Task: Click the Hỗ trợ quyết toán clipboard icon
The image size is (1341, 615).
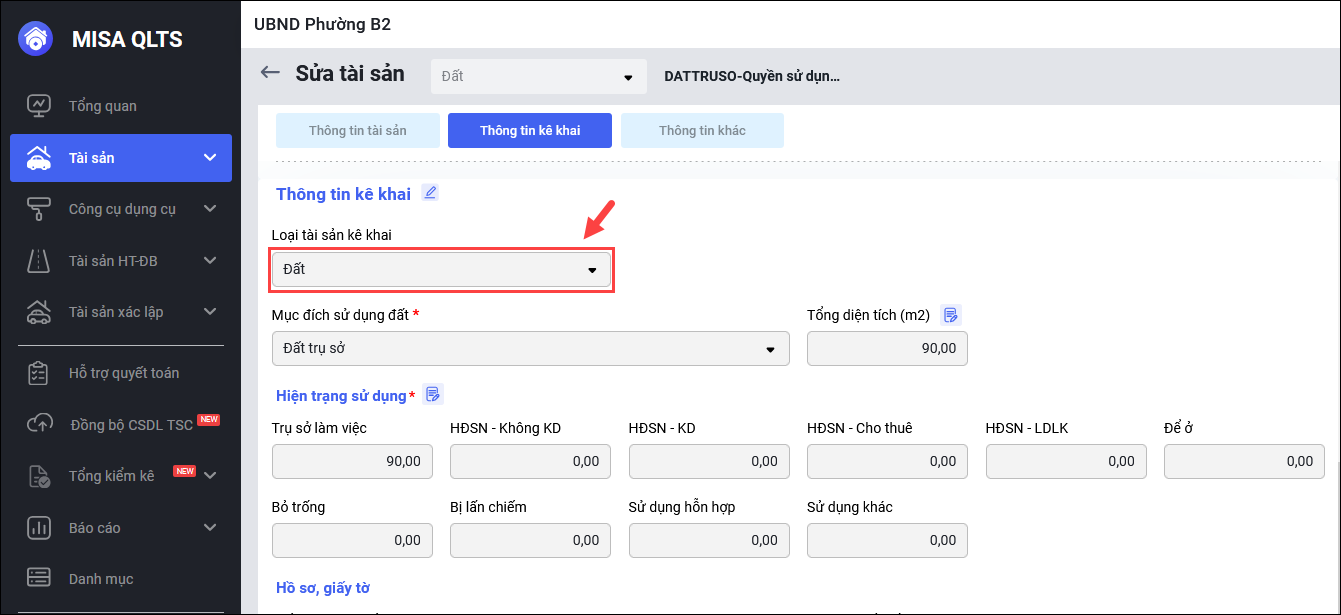Action: pyautogui.click(x=38, y=373)
